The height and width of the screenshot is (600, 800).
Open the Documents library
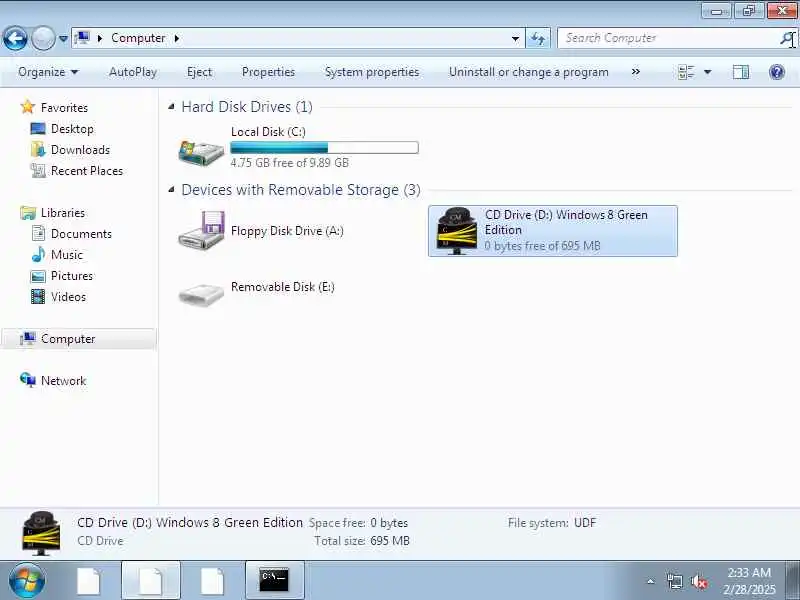(x=81, y=234)
